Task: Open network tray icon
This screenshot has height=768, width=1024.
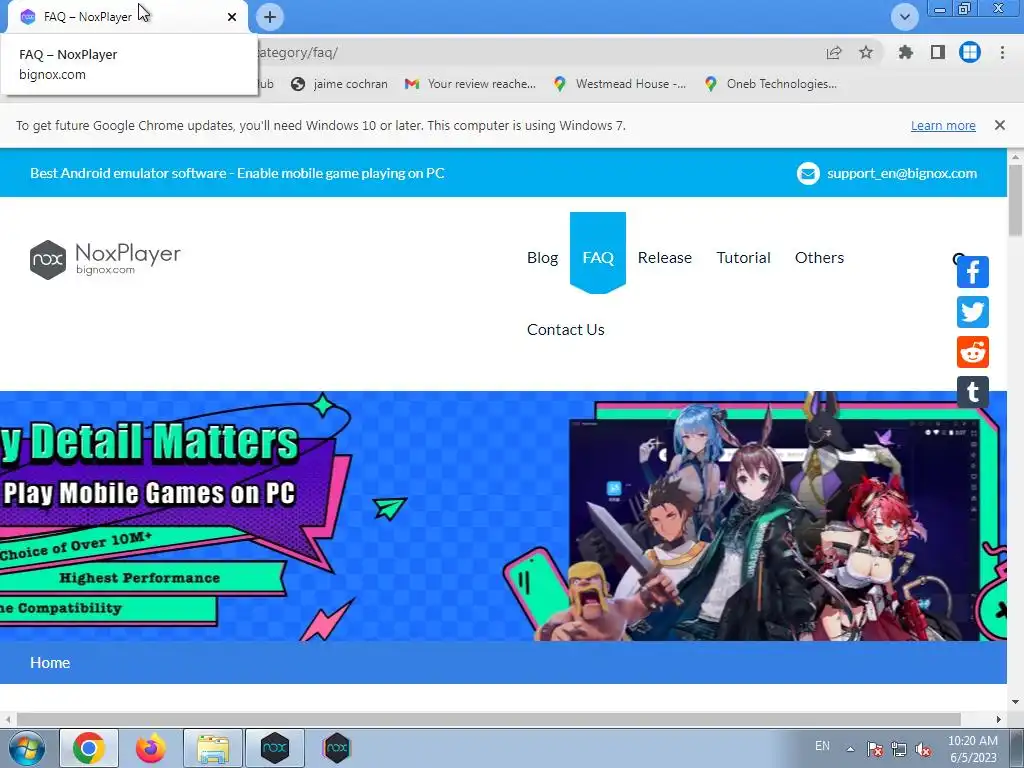Action: (x=899, y=750)
